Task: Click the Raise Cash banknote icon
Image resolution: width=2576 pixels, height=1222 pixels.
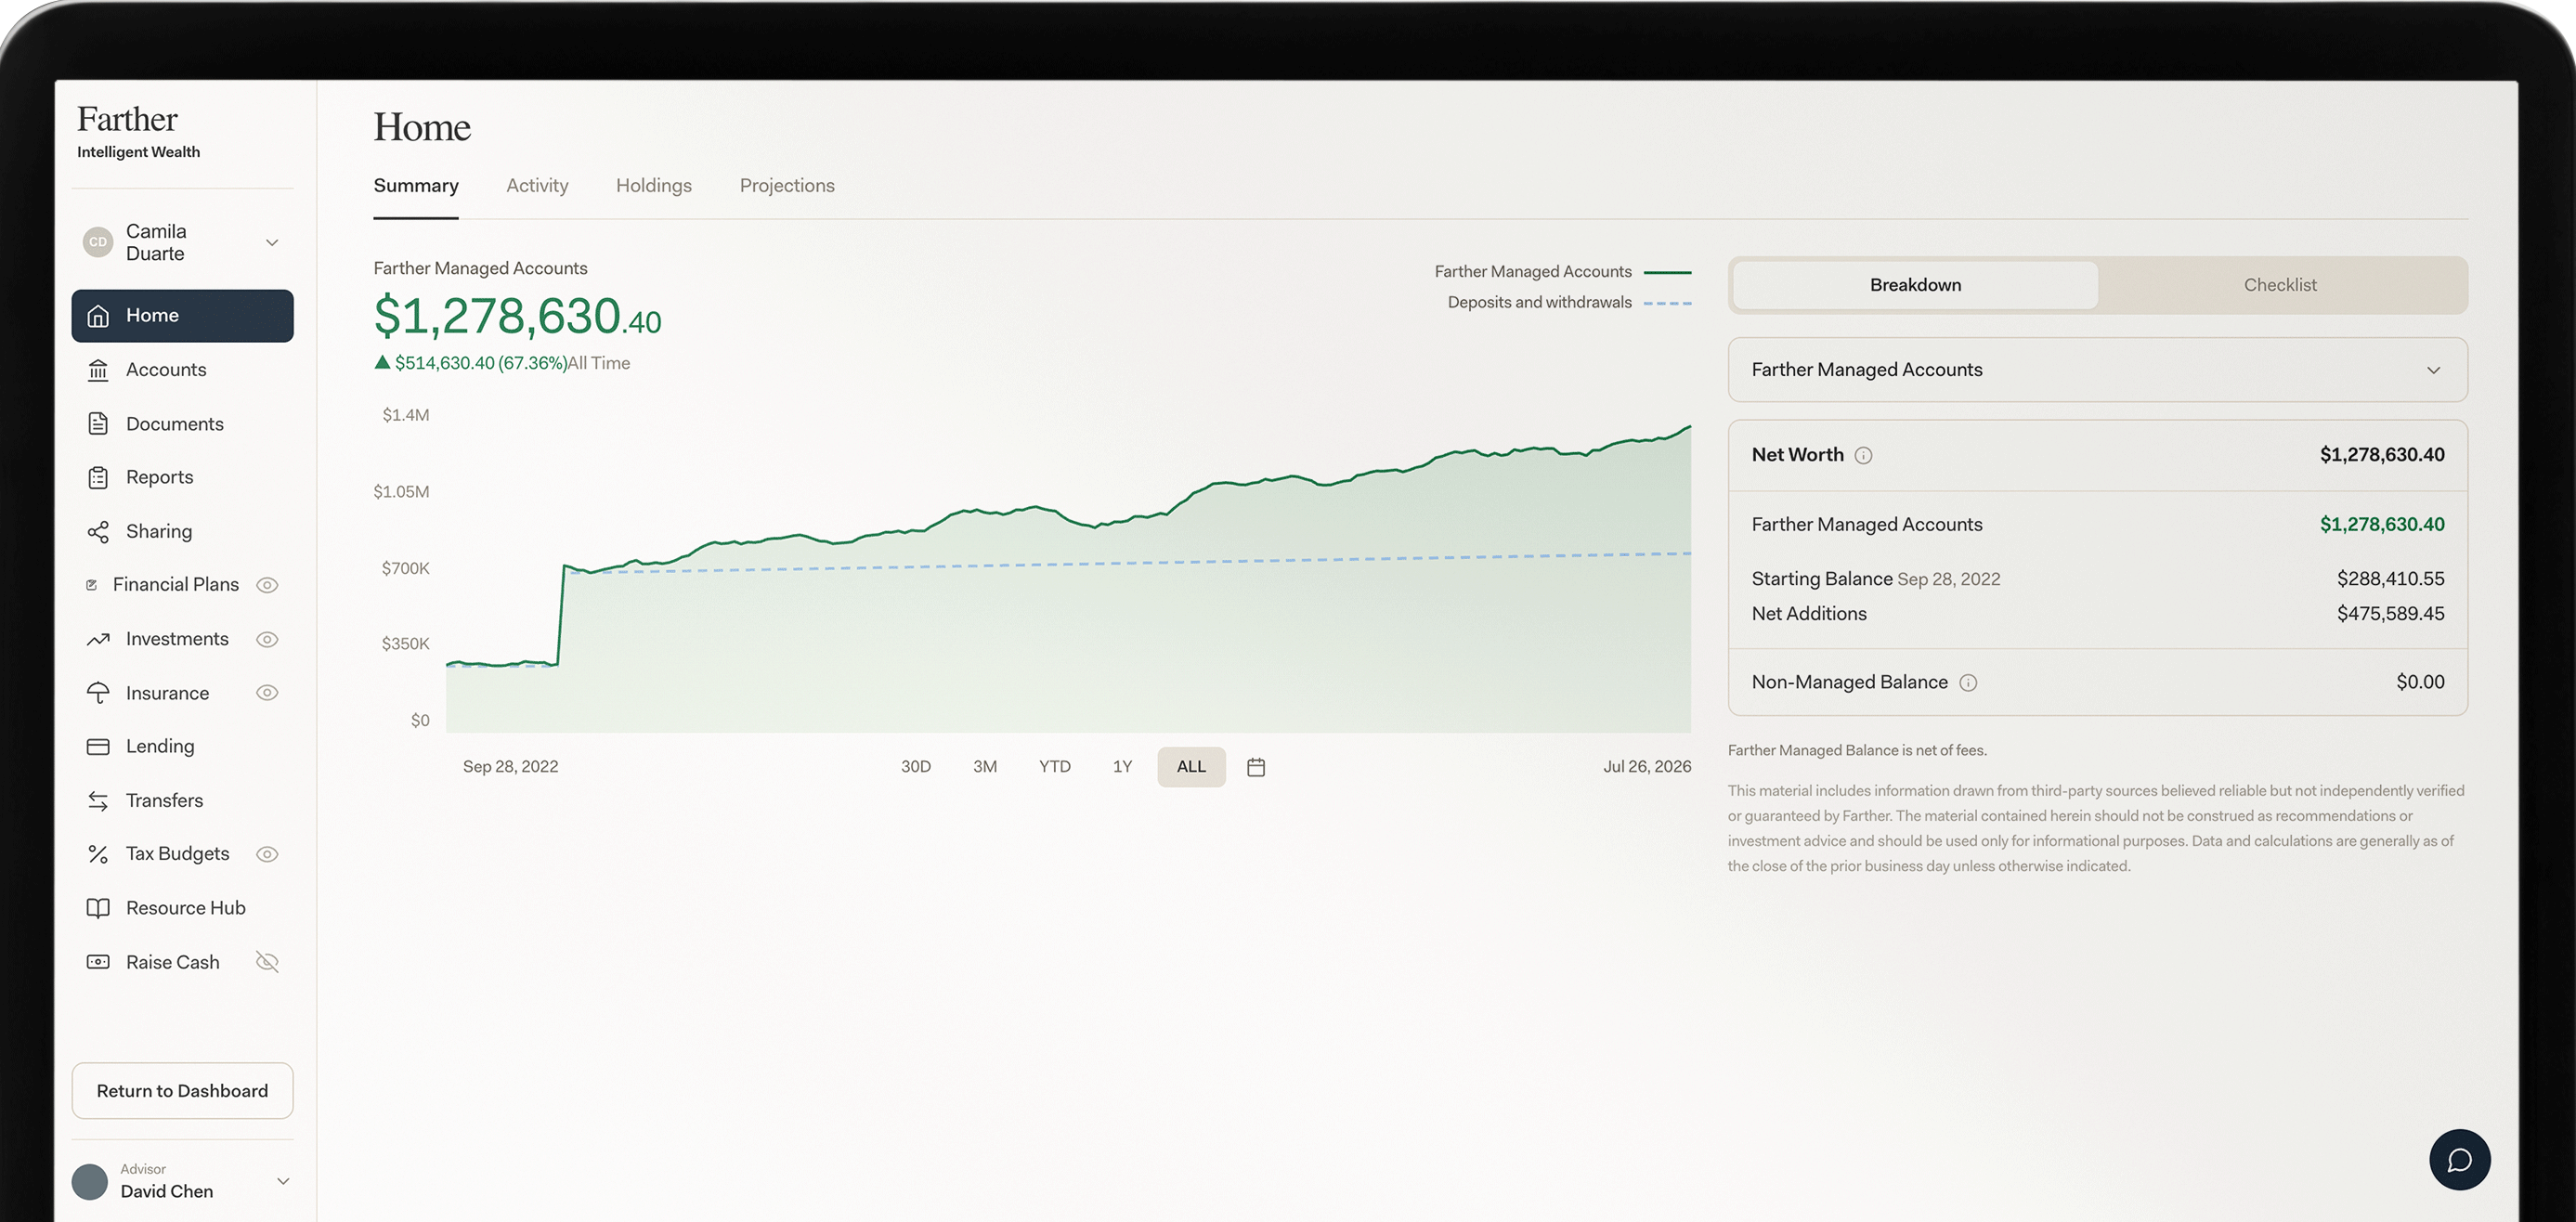Action: [x=98, y=962]
